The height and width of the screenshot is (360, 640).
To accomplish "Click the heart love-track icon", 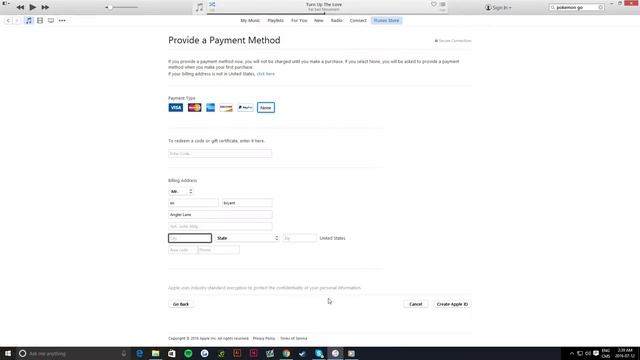I will [433, 4].
